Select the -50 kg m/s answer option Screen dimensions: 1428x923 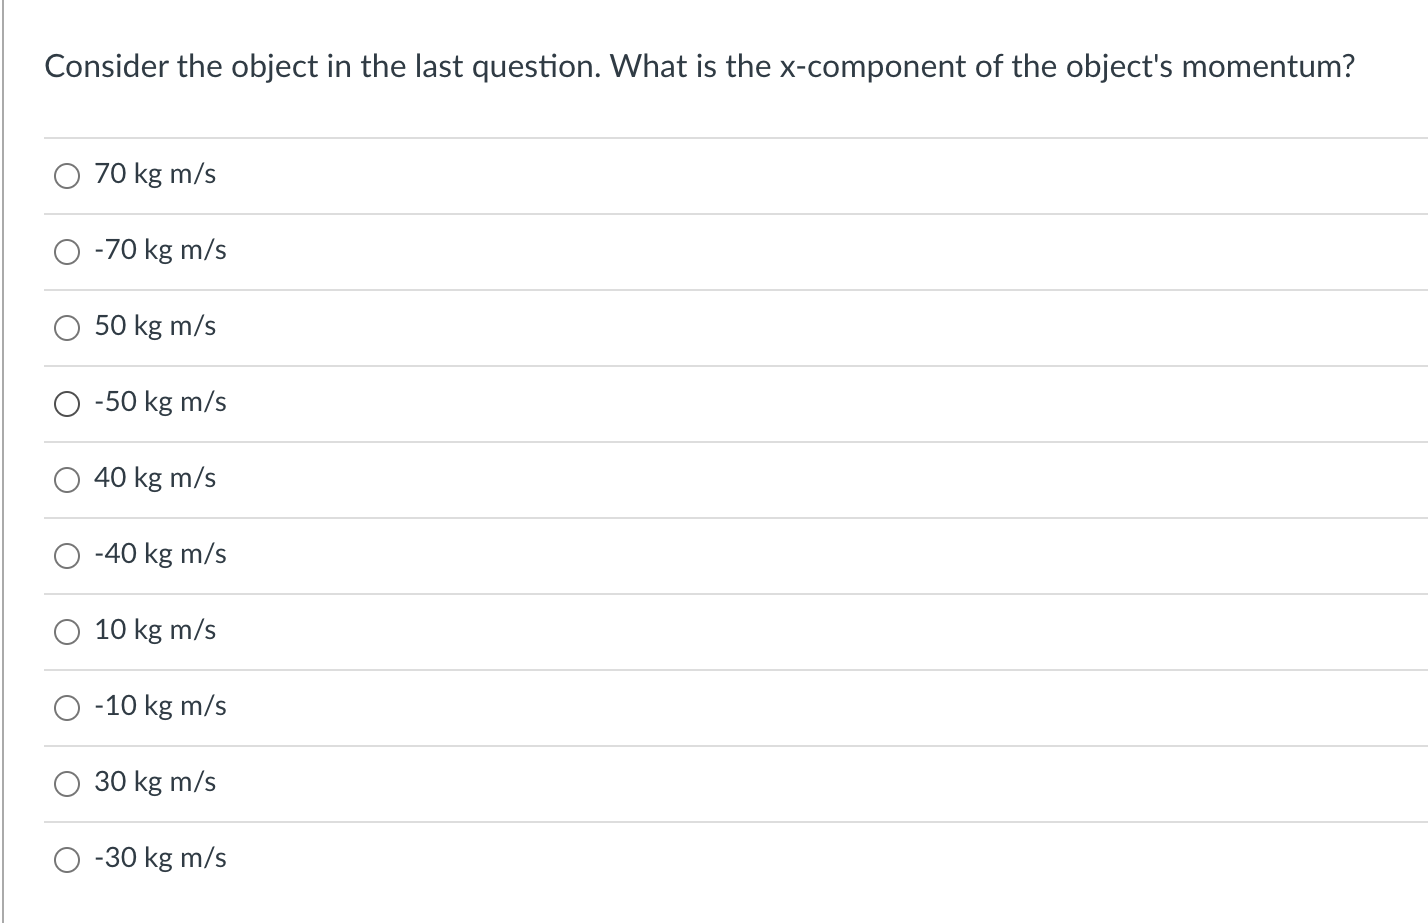[x=160, y=403]
